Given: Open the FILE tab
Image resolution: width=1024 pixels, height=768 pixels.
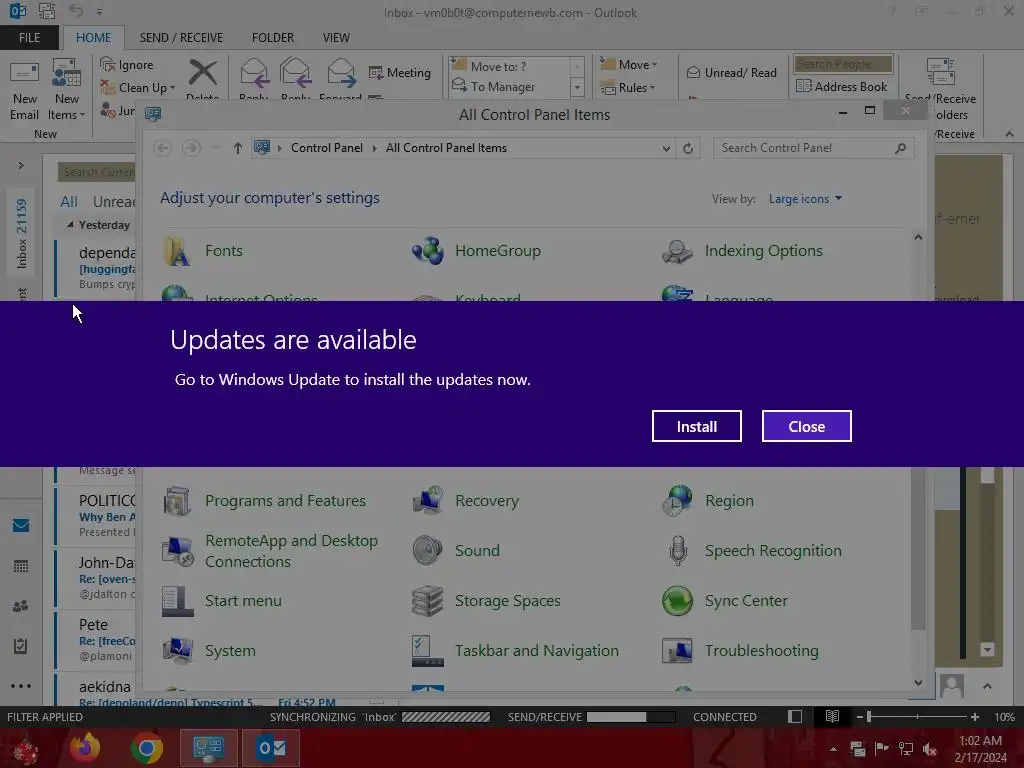Looking at the screenshot, I should (29, 38).
